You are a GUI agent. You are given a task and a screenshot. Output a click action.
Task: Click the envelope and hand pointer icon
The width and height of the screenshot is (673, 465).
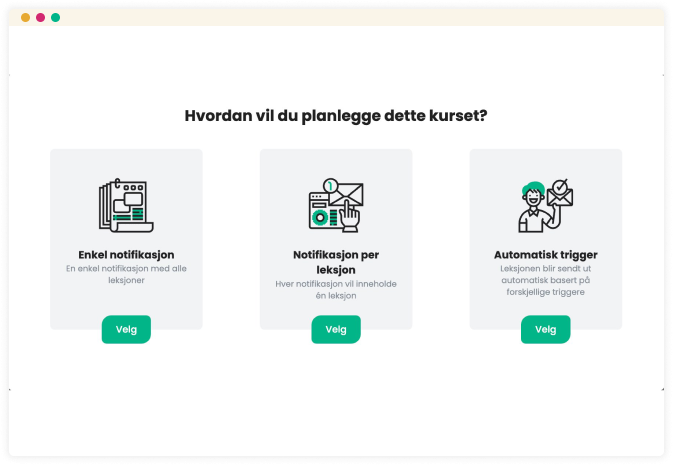[336, 206]
